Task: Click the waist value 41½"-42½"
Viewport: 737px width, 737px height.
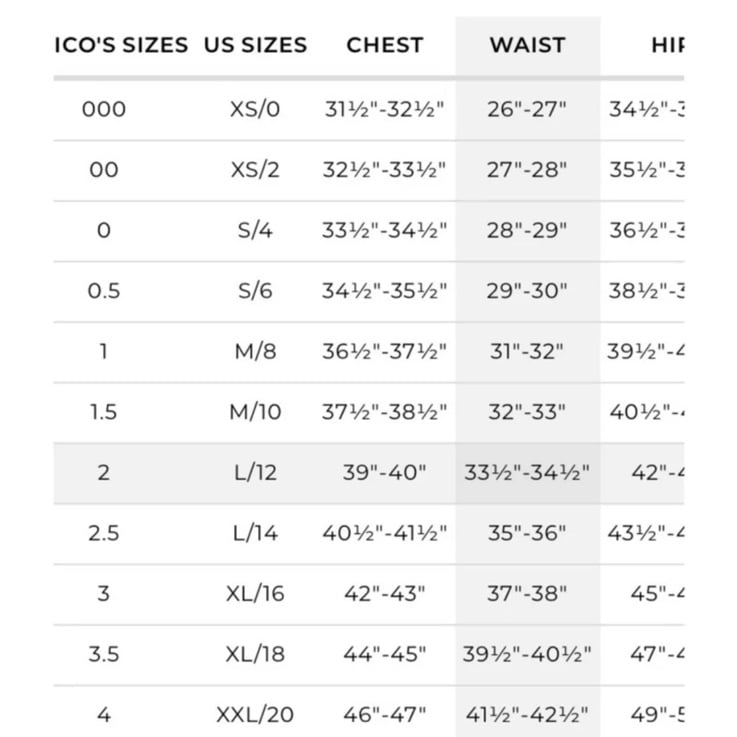Action: [x=527, y=715]
